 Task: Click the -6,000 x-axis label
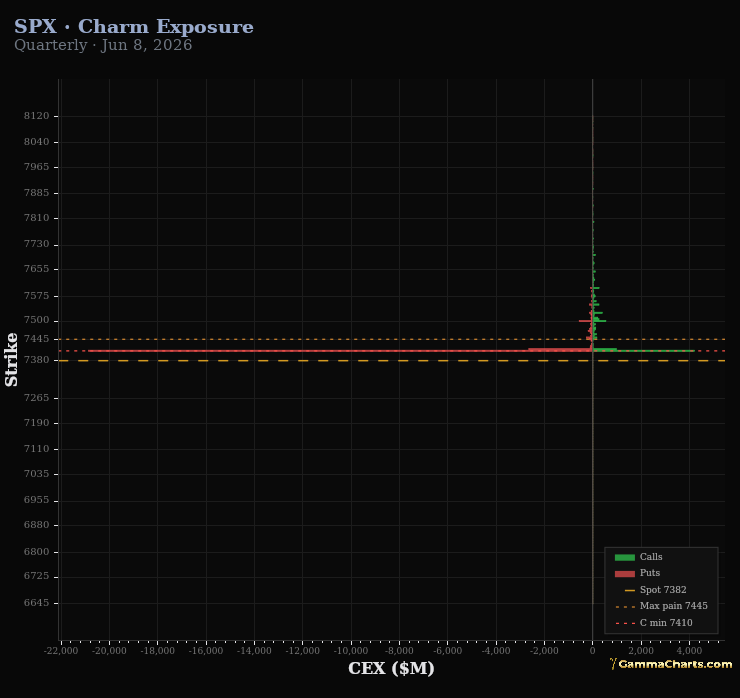[447, 651]
